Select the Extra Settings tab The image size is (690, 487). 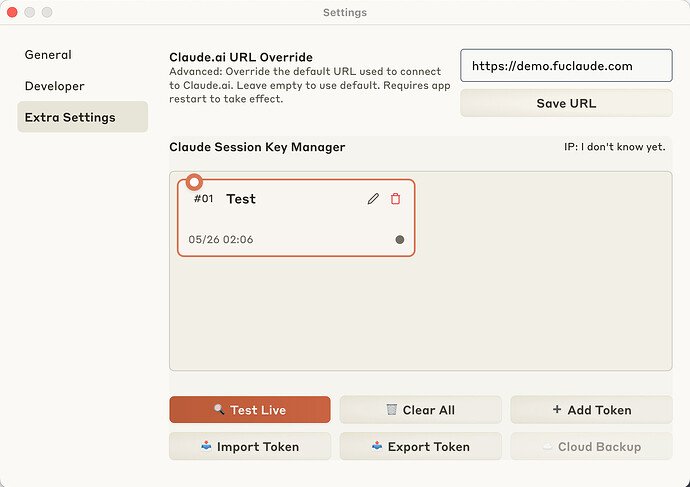pyautogui.click(x=83, y=117)
